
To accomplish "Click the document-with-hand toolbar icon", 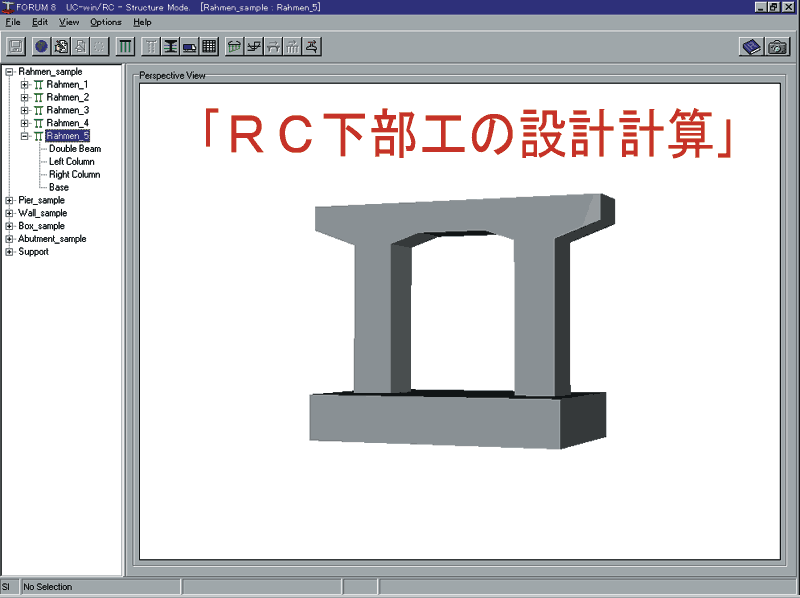I will pyautogui.click(x=61, y=46).
